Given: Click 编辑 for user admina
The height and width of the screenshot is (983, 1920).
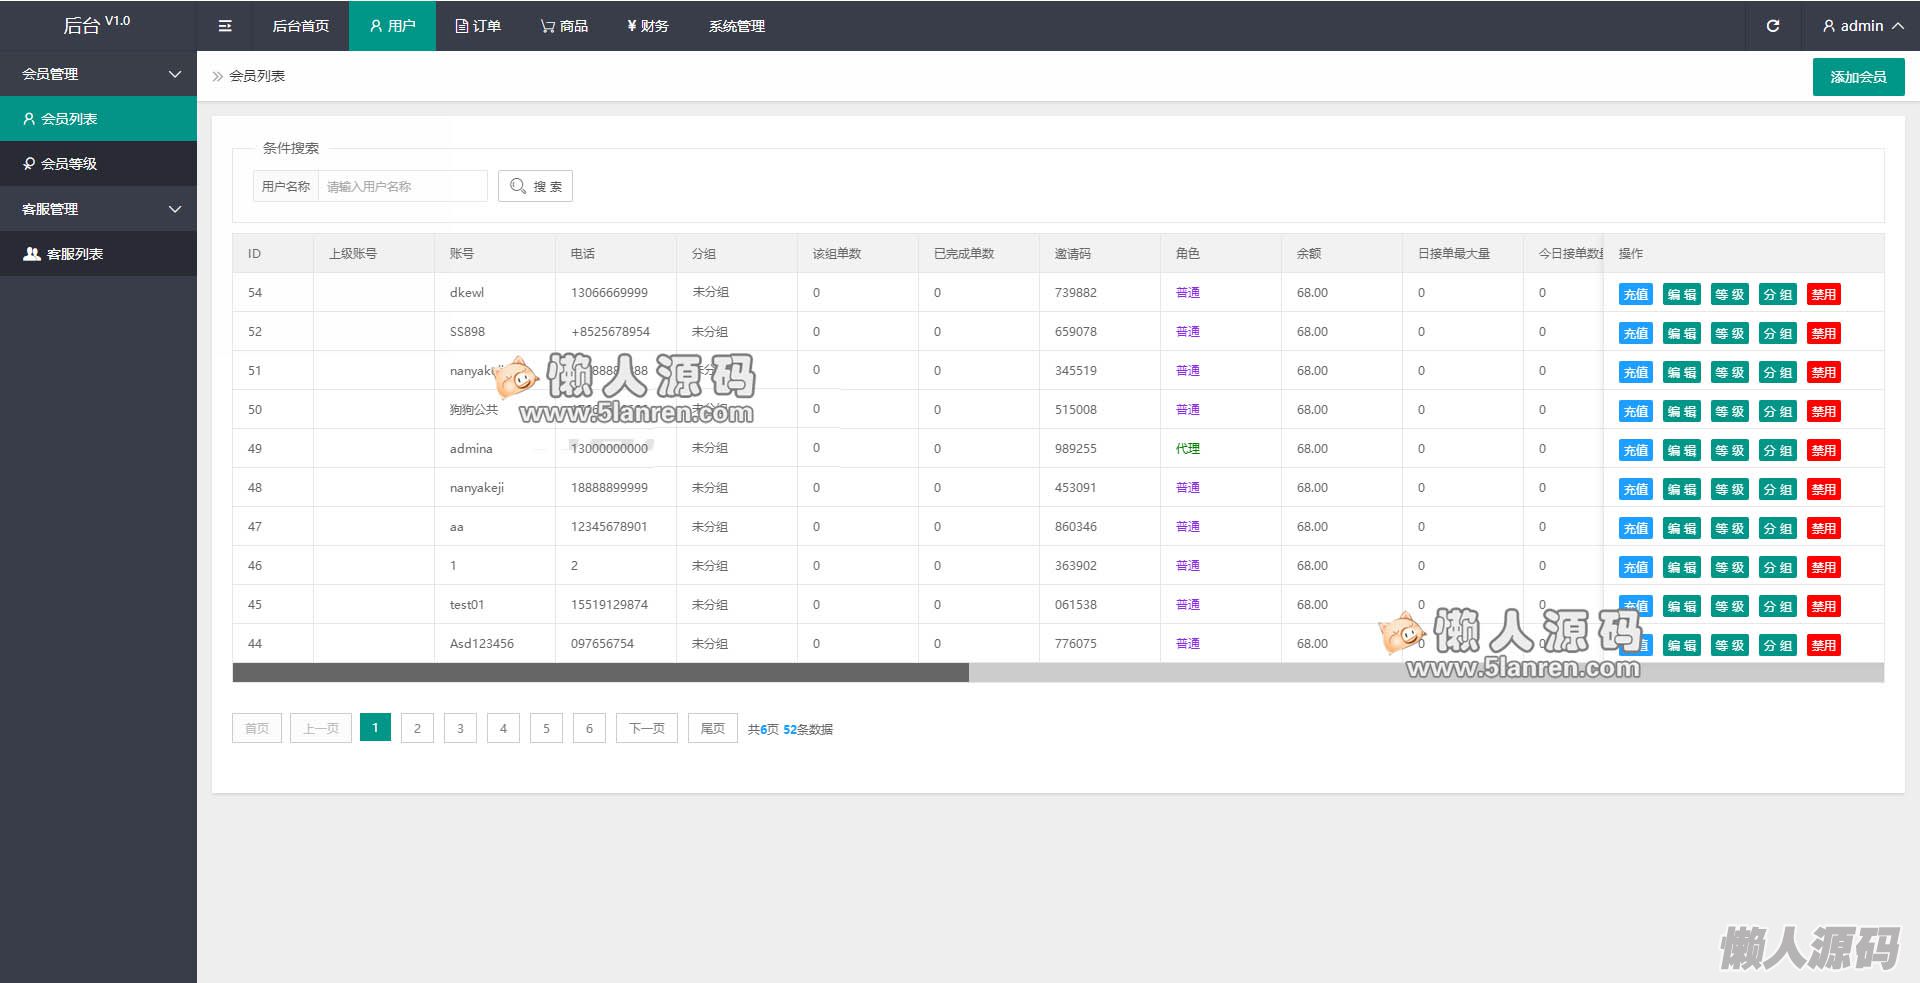Looking at the screenshot, I should (x=1681, y=450).
